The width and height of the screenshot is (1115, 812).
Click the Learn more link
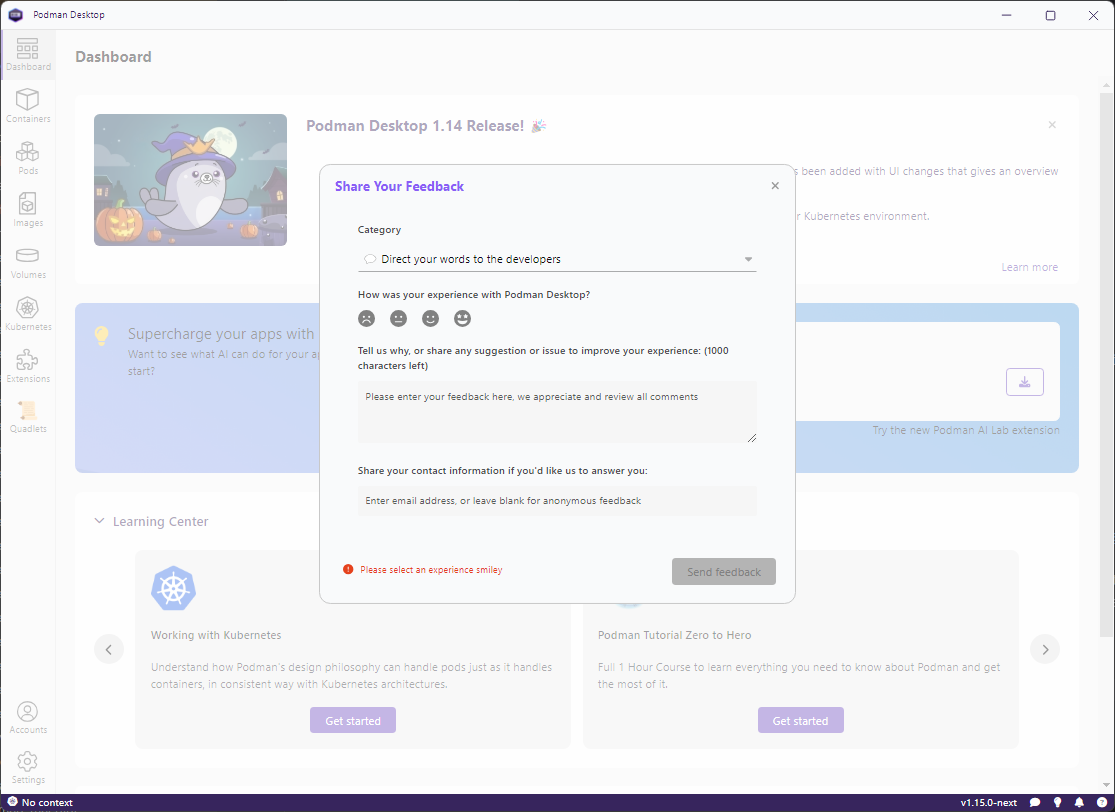(1029, 266)
